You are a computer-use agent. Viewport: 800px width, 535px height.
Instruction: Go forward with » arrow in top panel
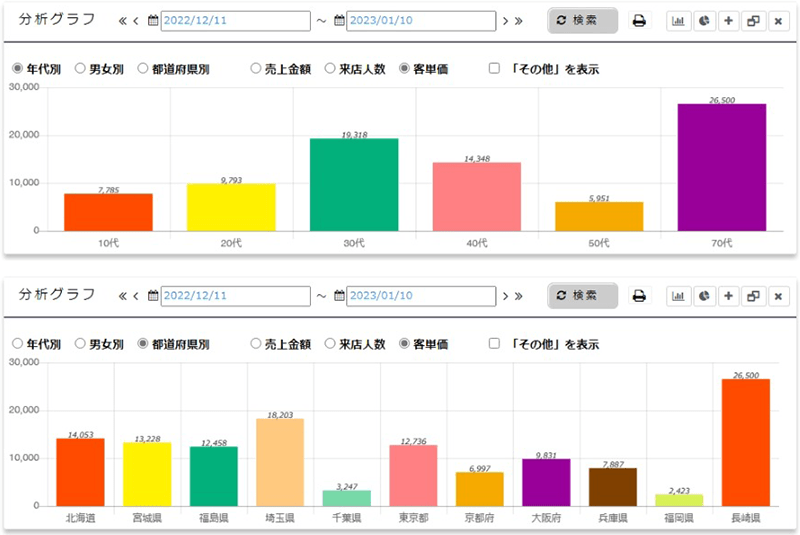(518, 21)
